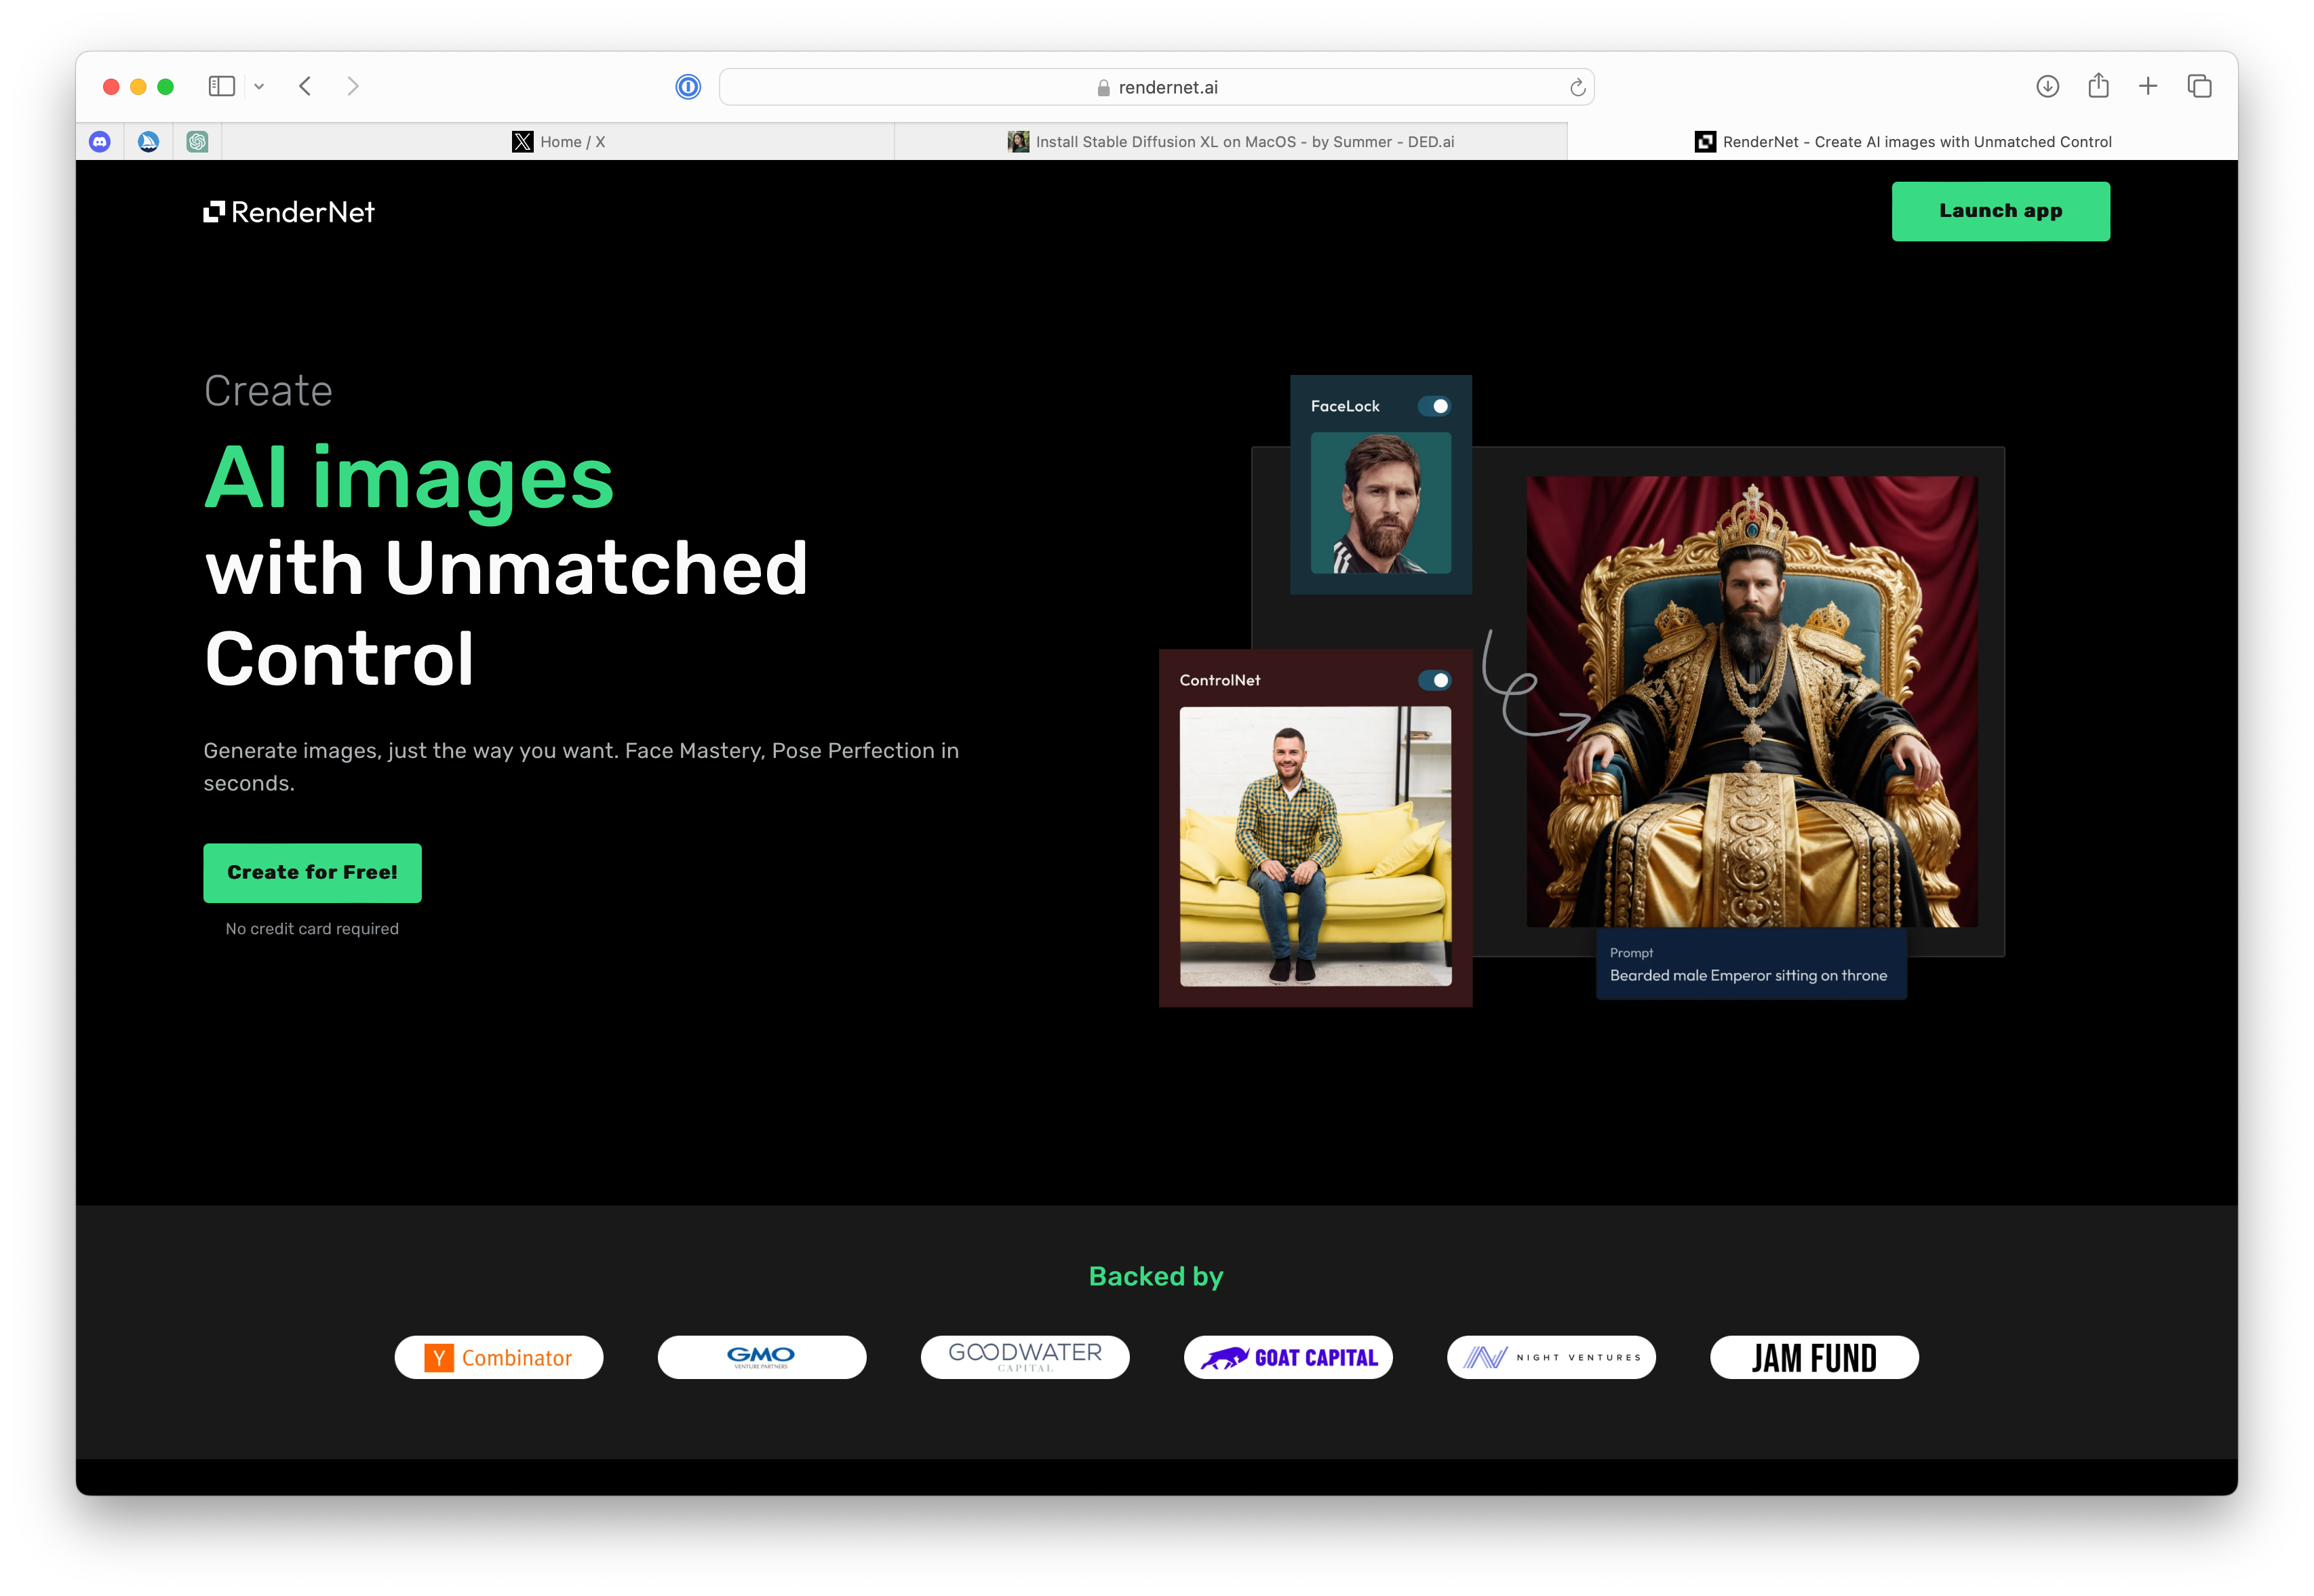Switch to the Install Stable Diffusion XL tab
The height and width of the screenshot is (1596, 2314).
tap(1231, 142)
